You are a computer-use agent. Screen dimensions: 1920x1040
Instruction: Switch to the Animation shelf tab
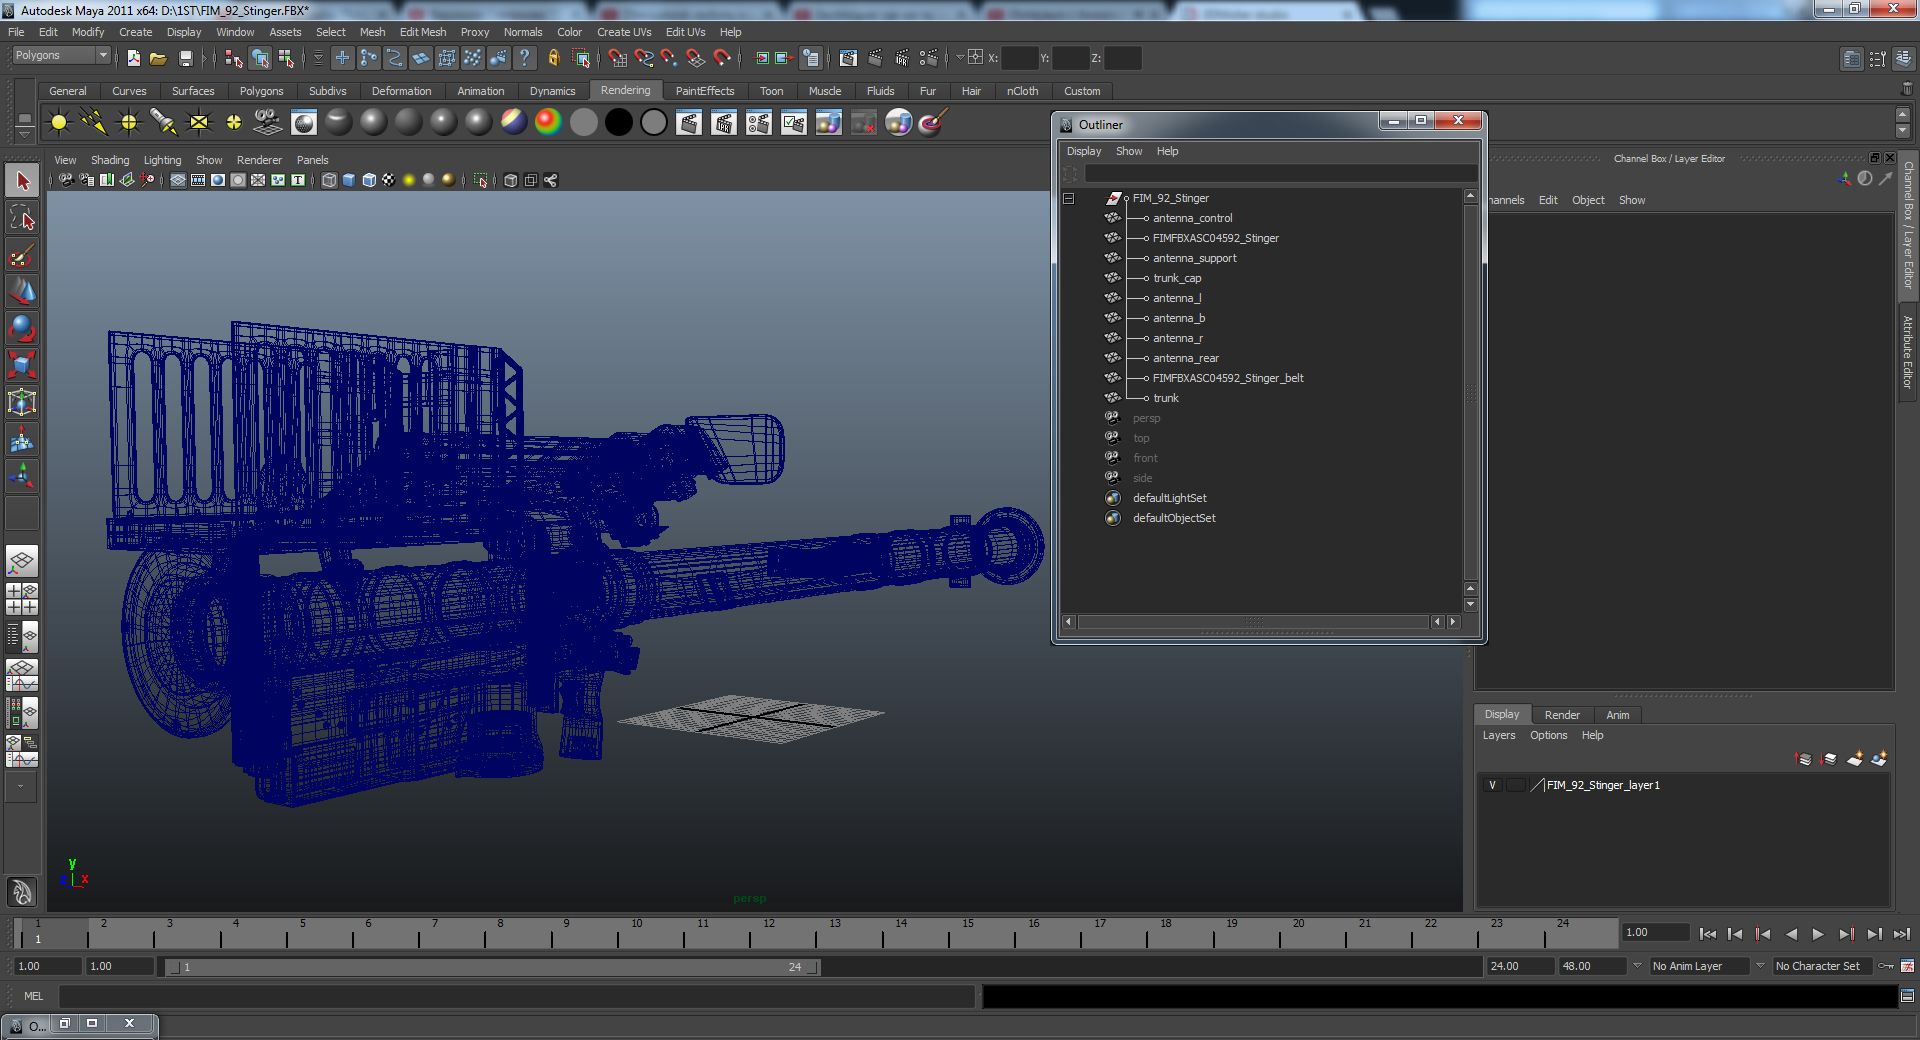click(x=480, y=91)
